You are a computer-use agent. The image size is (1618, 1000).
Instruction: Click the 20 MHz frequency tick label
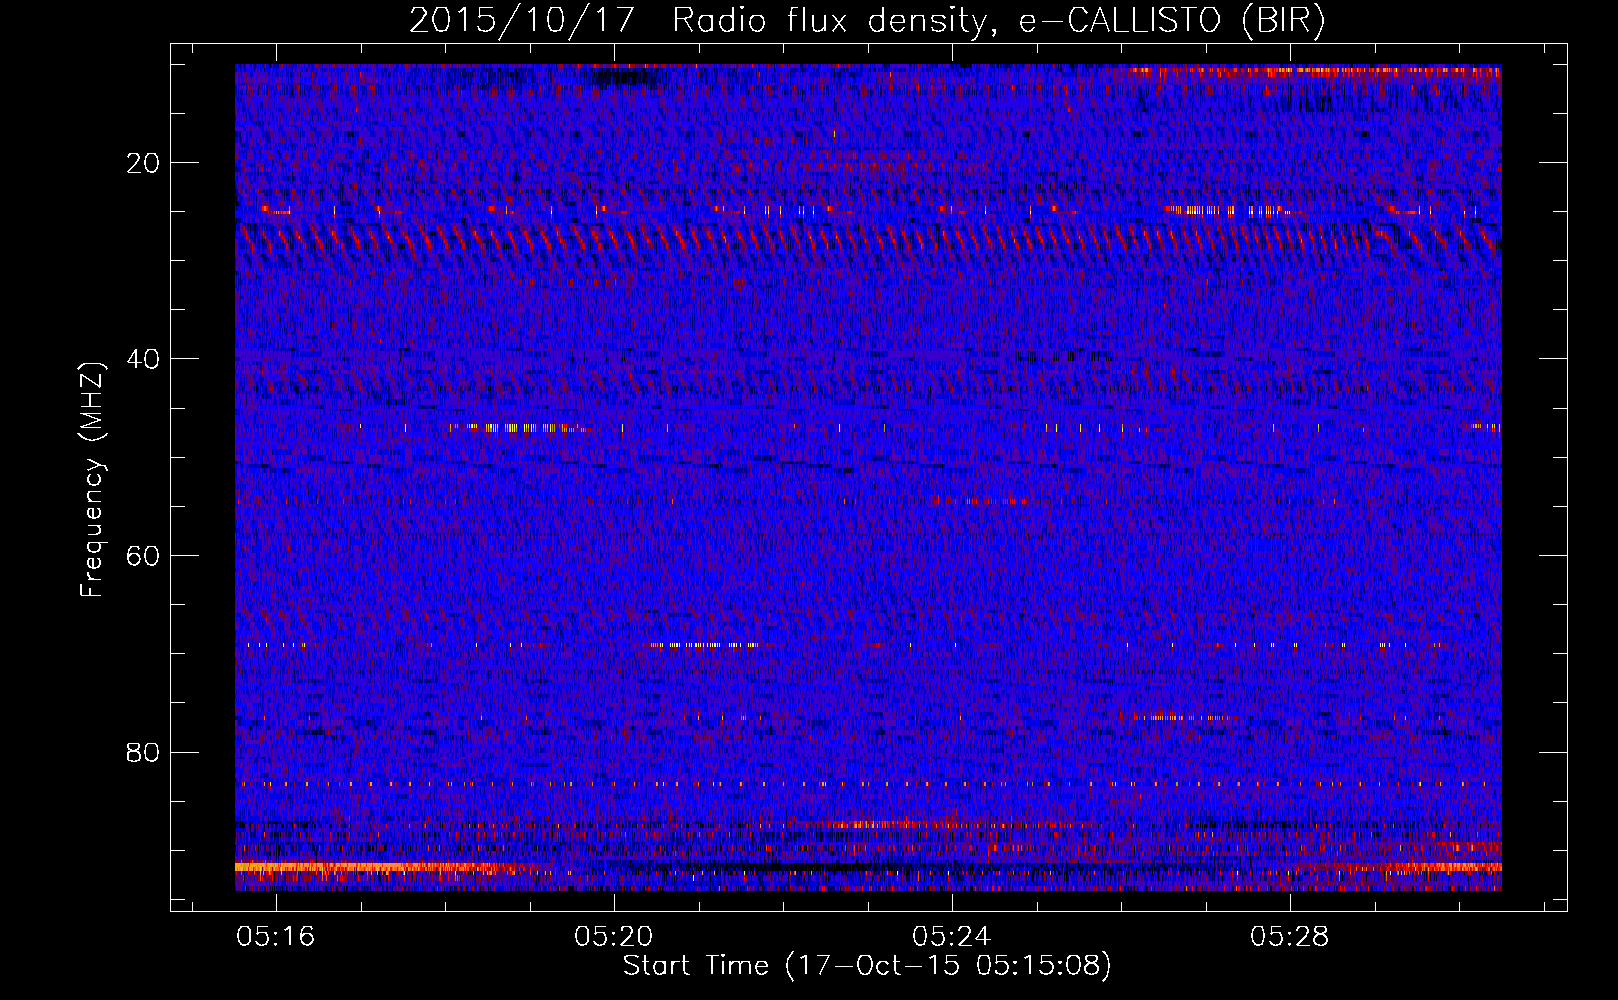144,163
